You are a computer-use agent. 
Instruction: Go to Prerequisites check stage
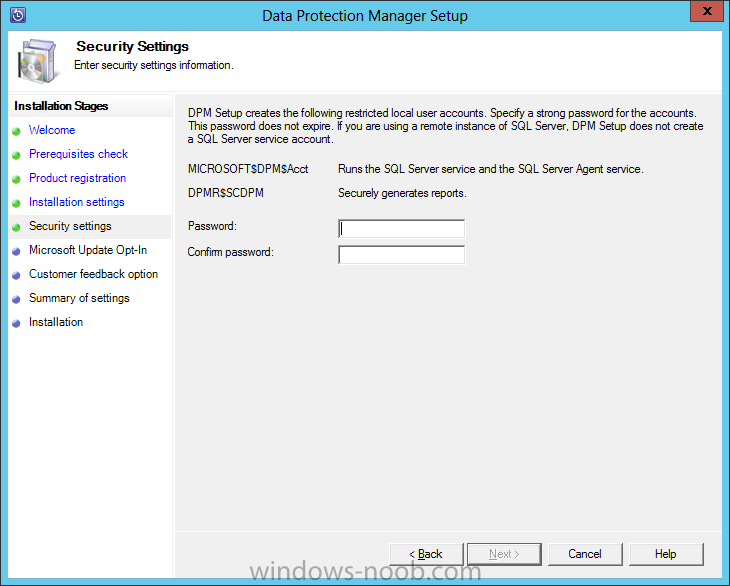pyautogui.click(x=78, y=154)
